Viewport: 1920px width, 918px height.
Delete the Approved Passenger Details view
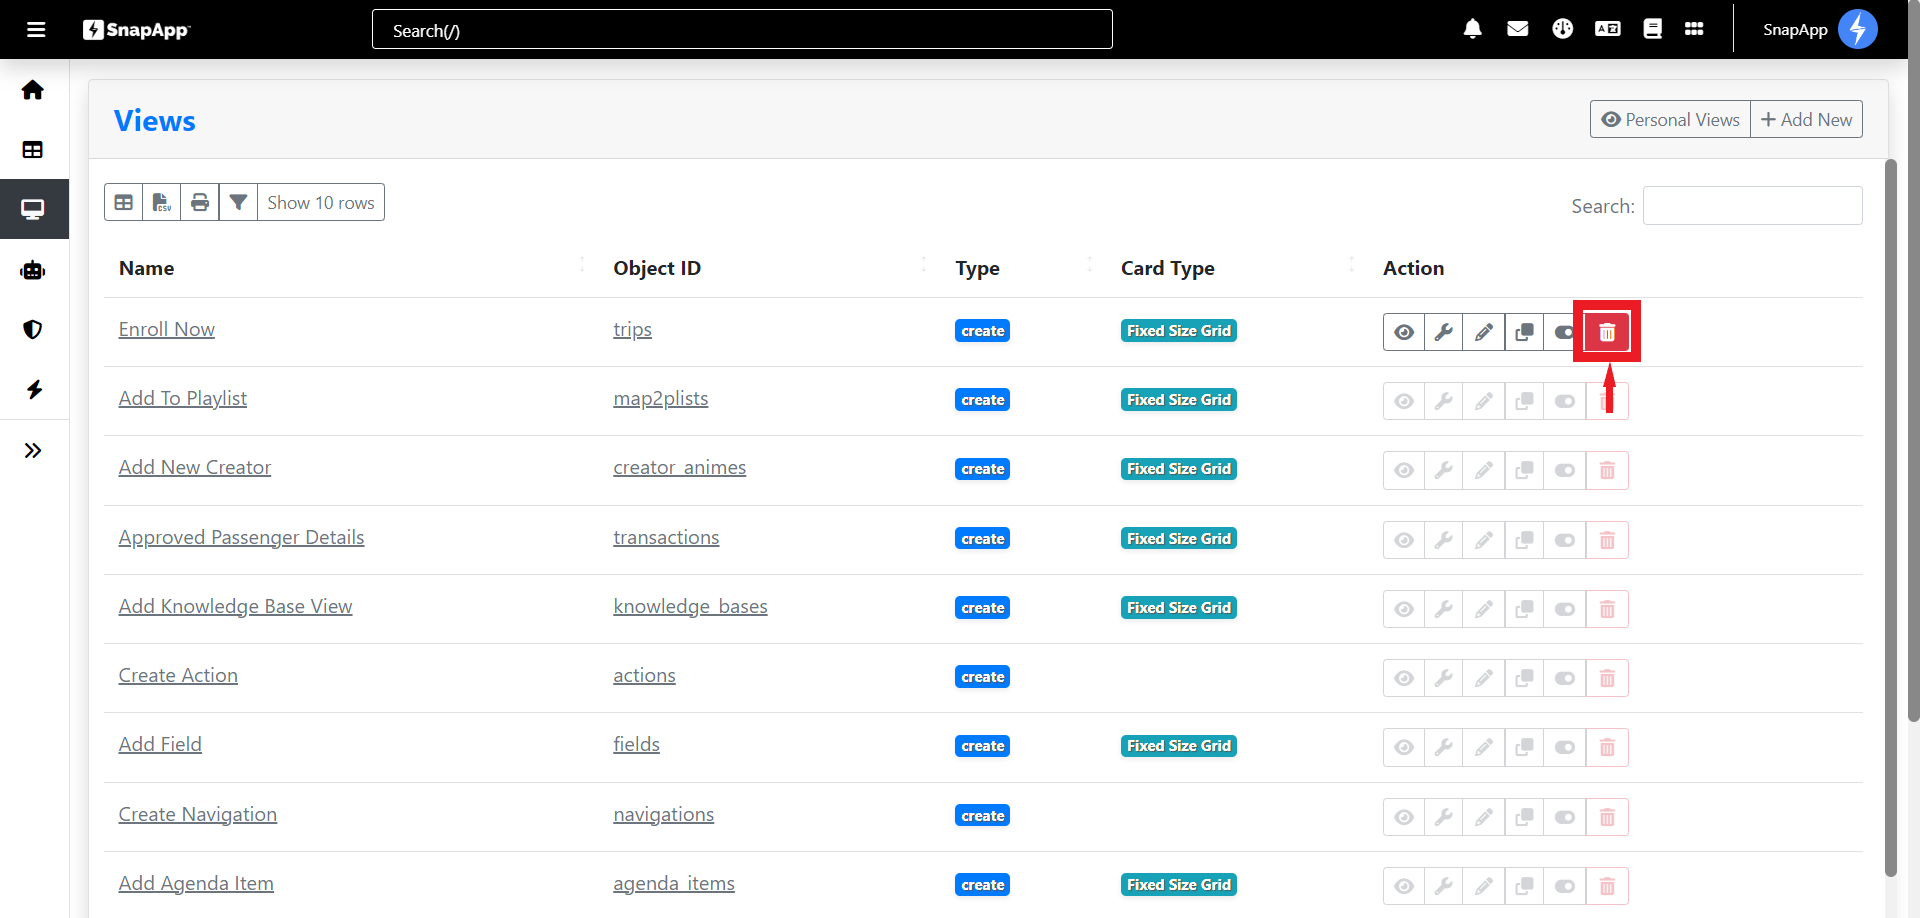coord(1607,540)
